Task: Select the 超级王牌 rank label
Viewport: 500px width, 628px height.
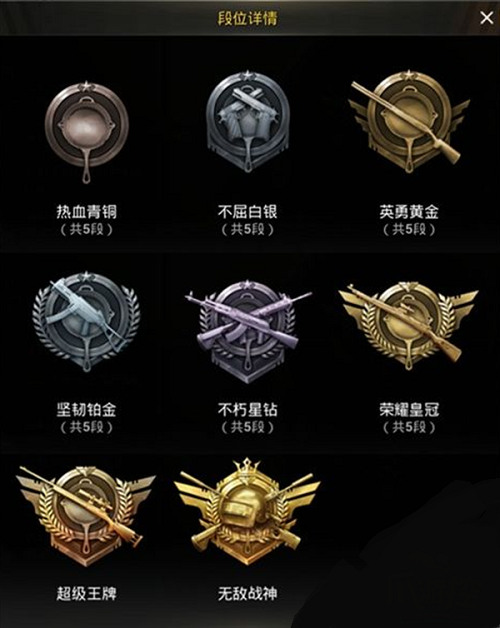Action: [87, 593]
